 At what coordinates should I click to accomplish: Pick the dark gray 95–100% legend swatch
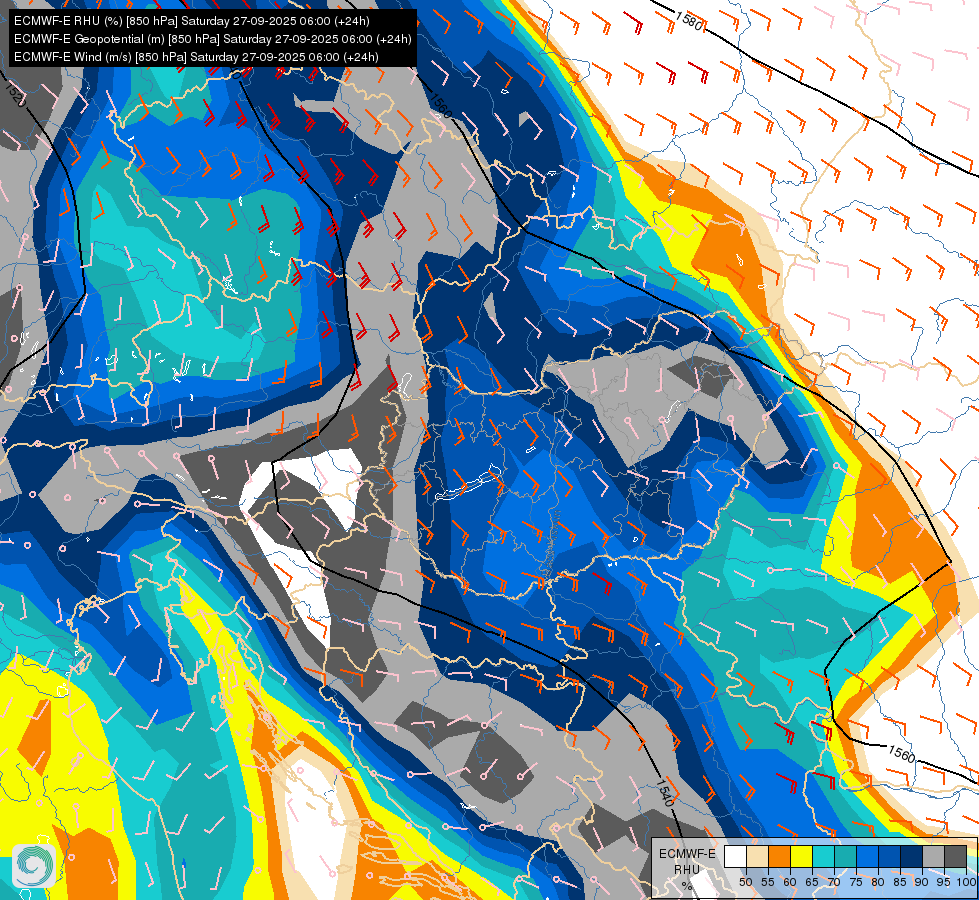955,856
